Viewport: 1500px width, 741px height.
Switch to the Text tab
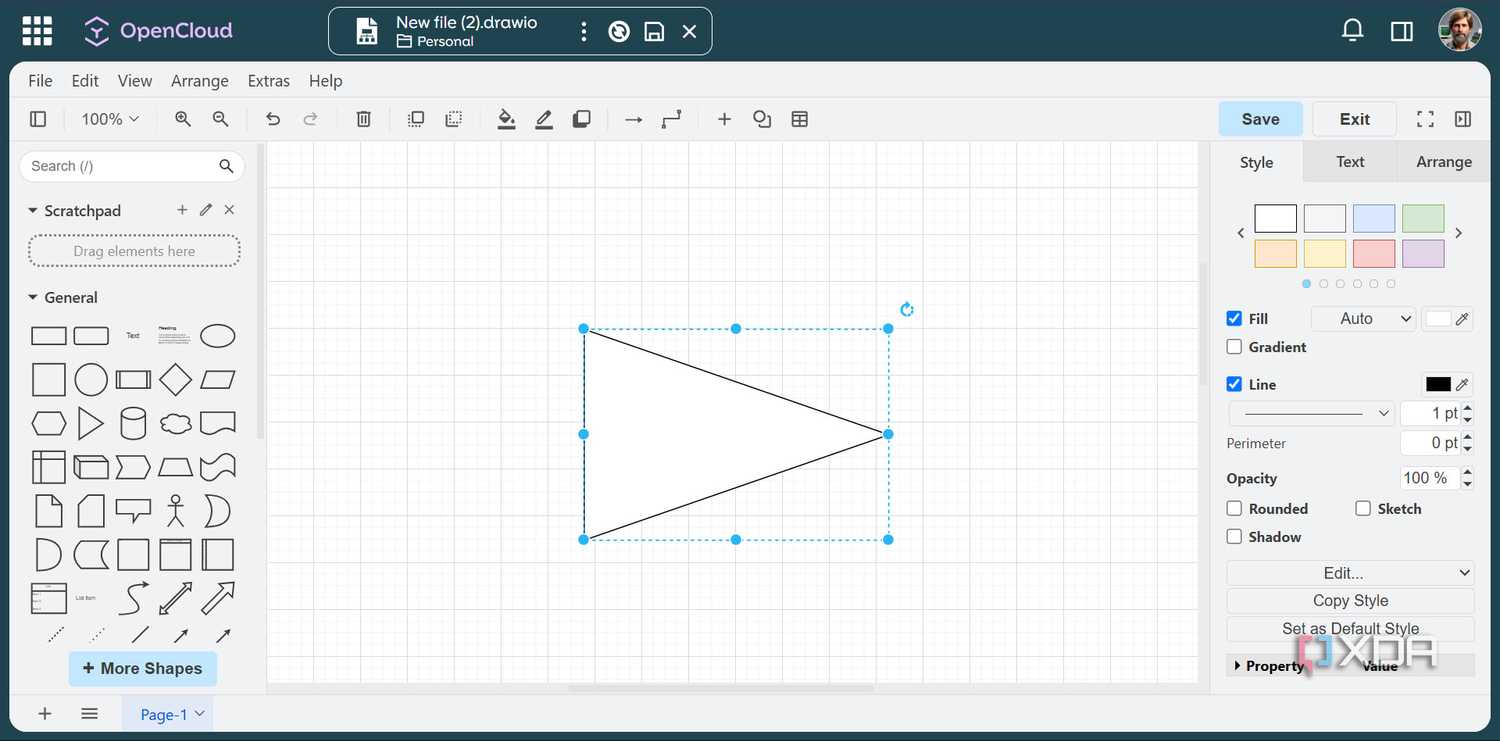pos(1350,162)
